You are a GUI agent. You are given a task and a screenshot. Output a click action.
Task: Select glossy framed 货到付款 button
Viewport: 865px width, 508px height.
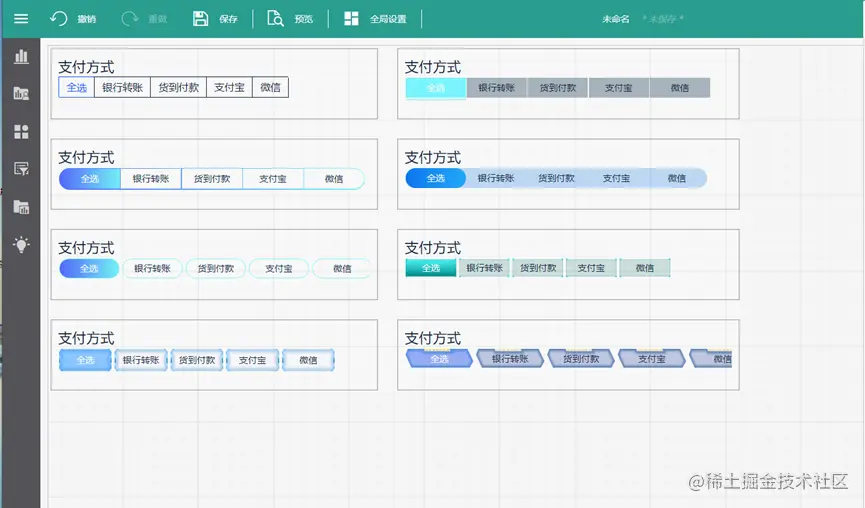pos(197,360)
